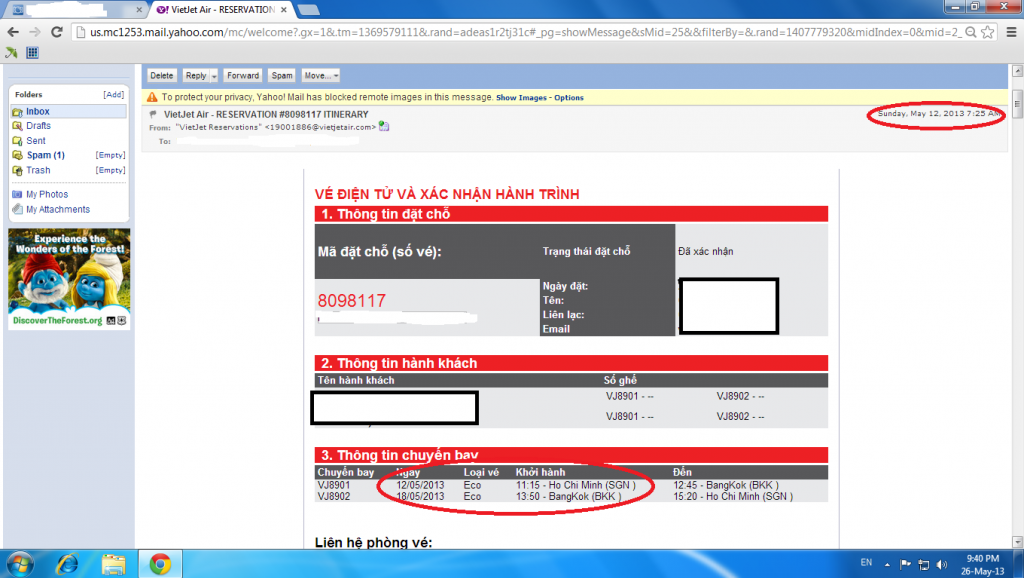Click the network tray icon

[x=923, y=564]
